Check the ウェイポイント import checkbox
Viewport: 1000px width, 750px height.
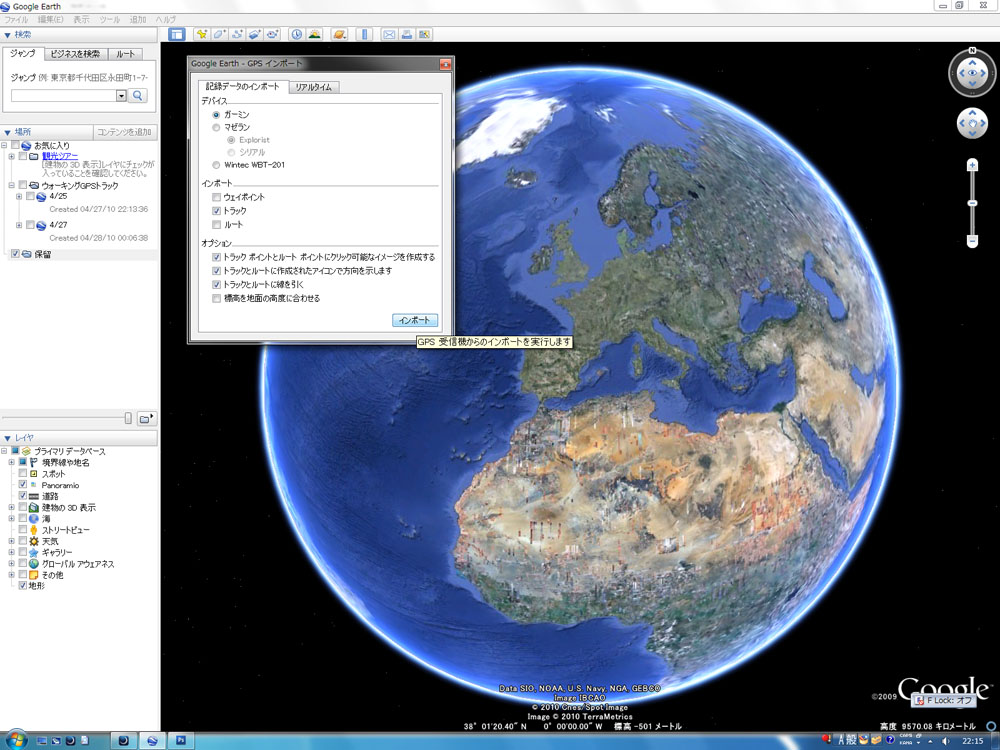coord(216,197)
